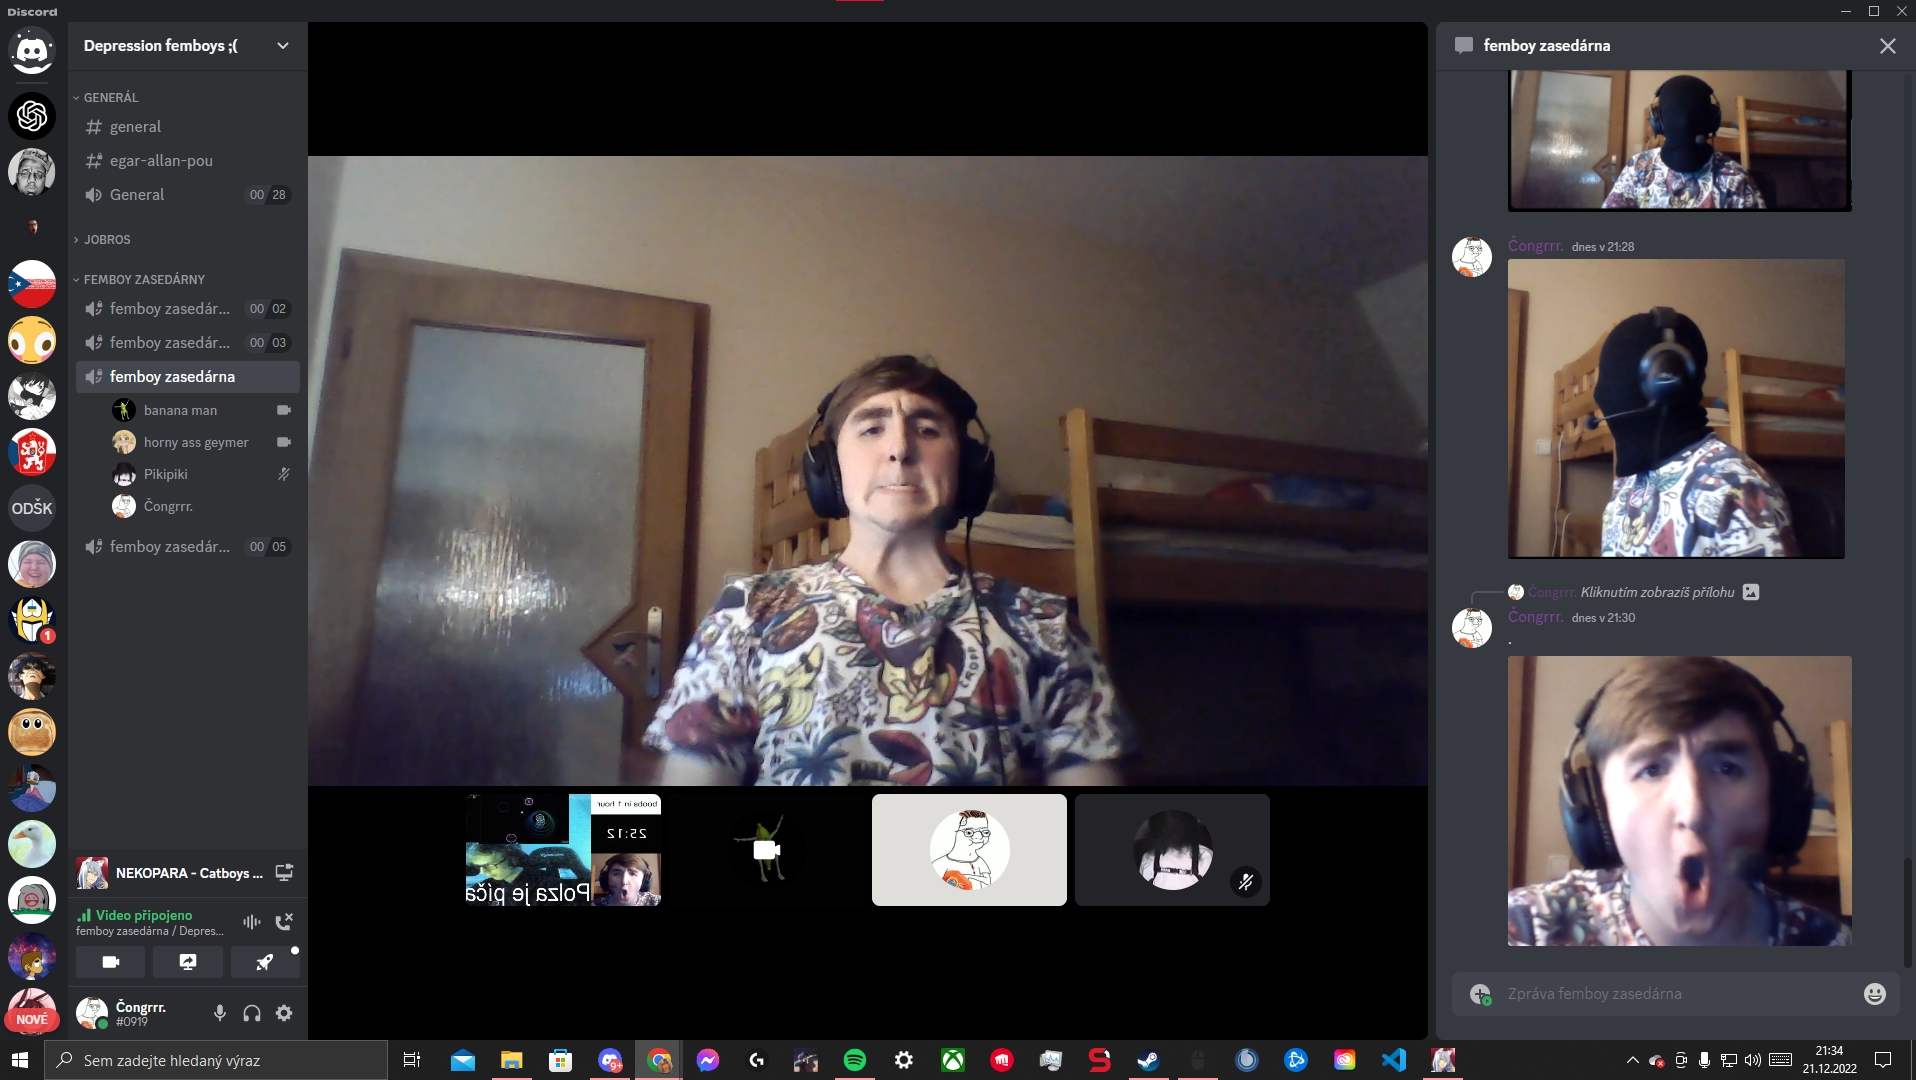Open noise suppression settings

(x=251, y=921)
